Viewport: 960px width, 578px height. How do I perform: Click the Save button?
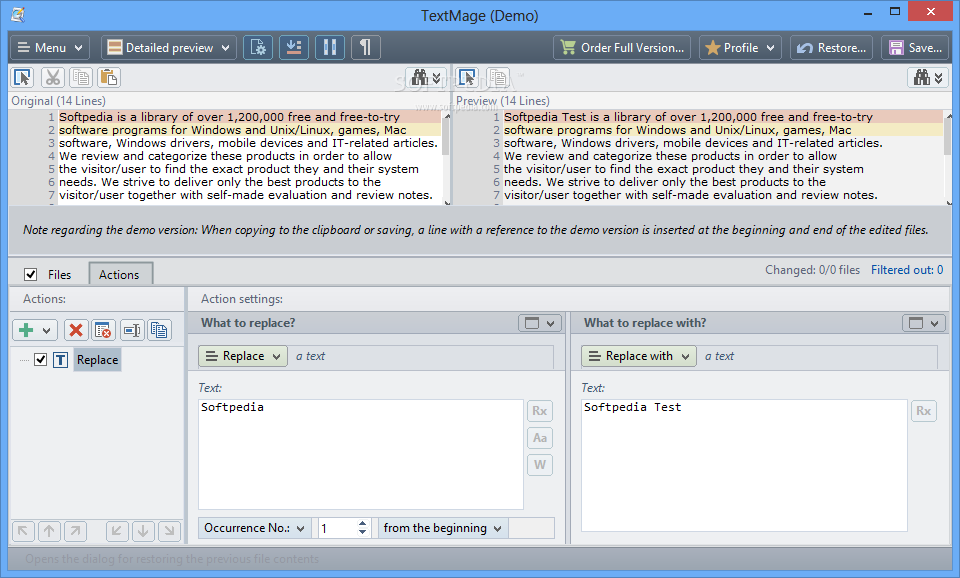(x=915, y=48)
